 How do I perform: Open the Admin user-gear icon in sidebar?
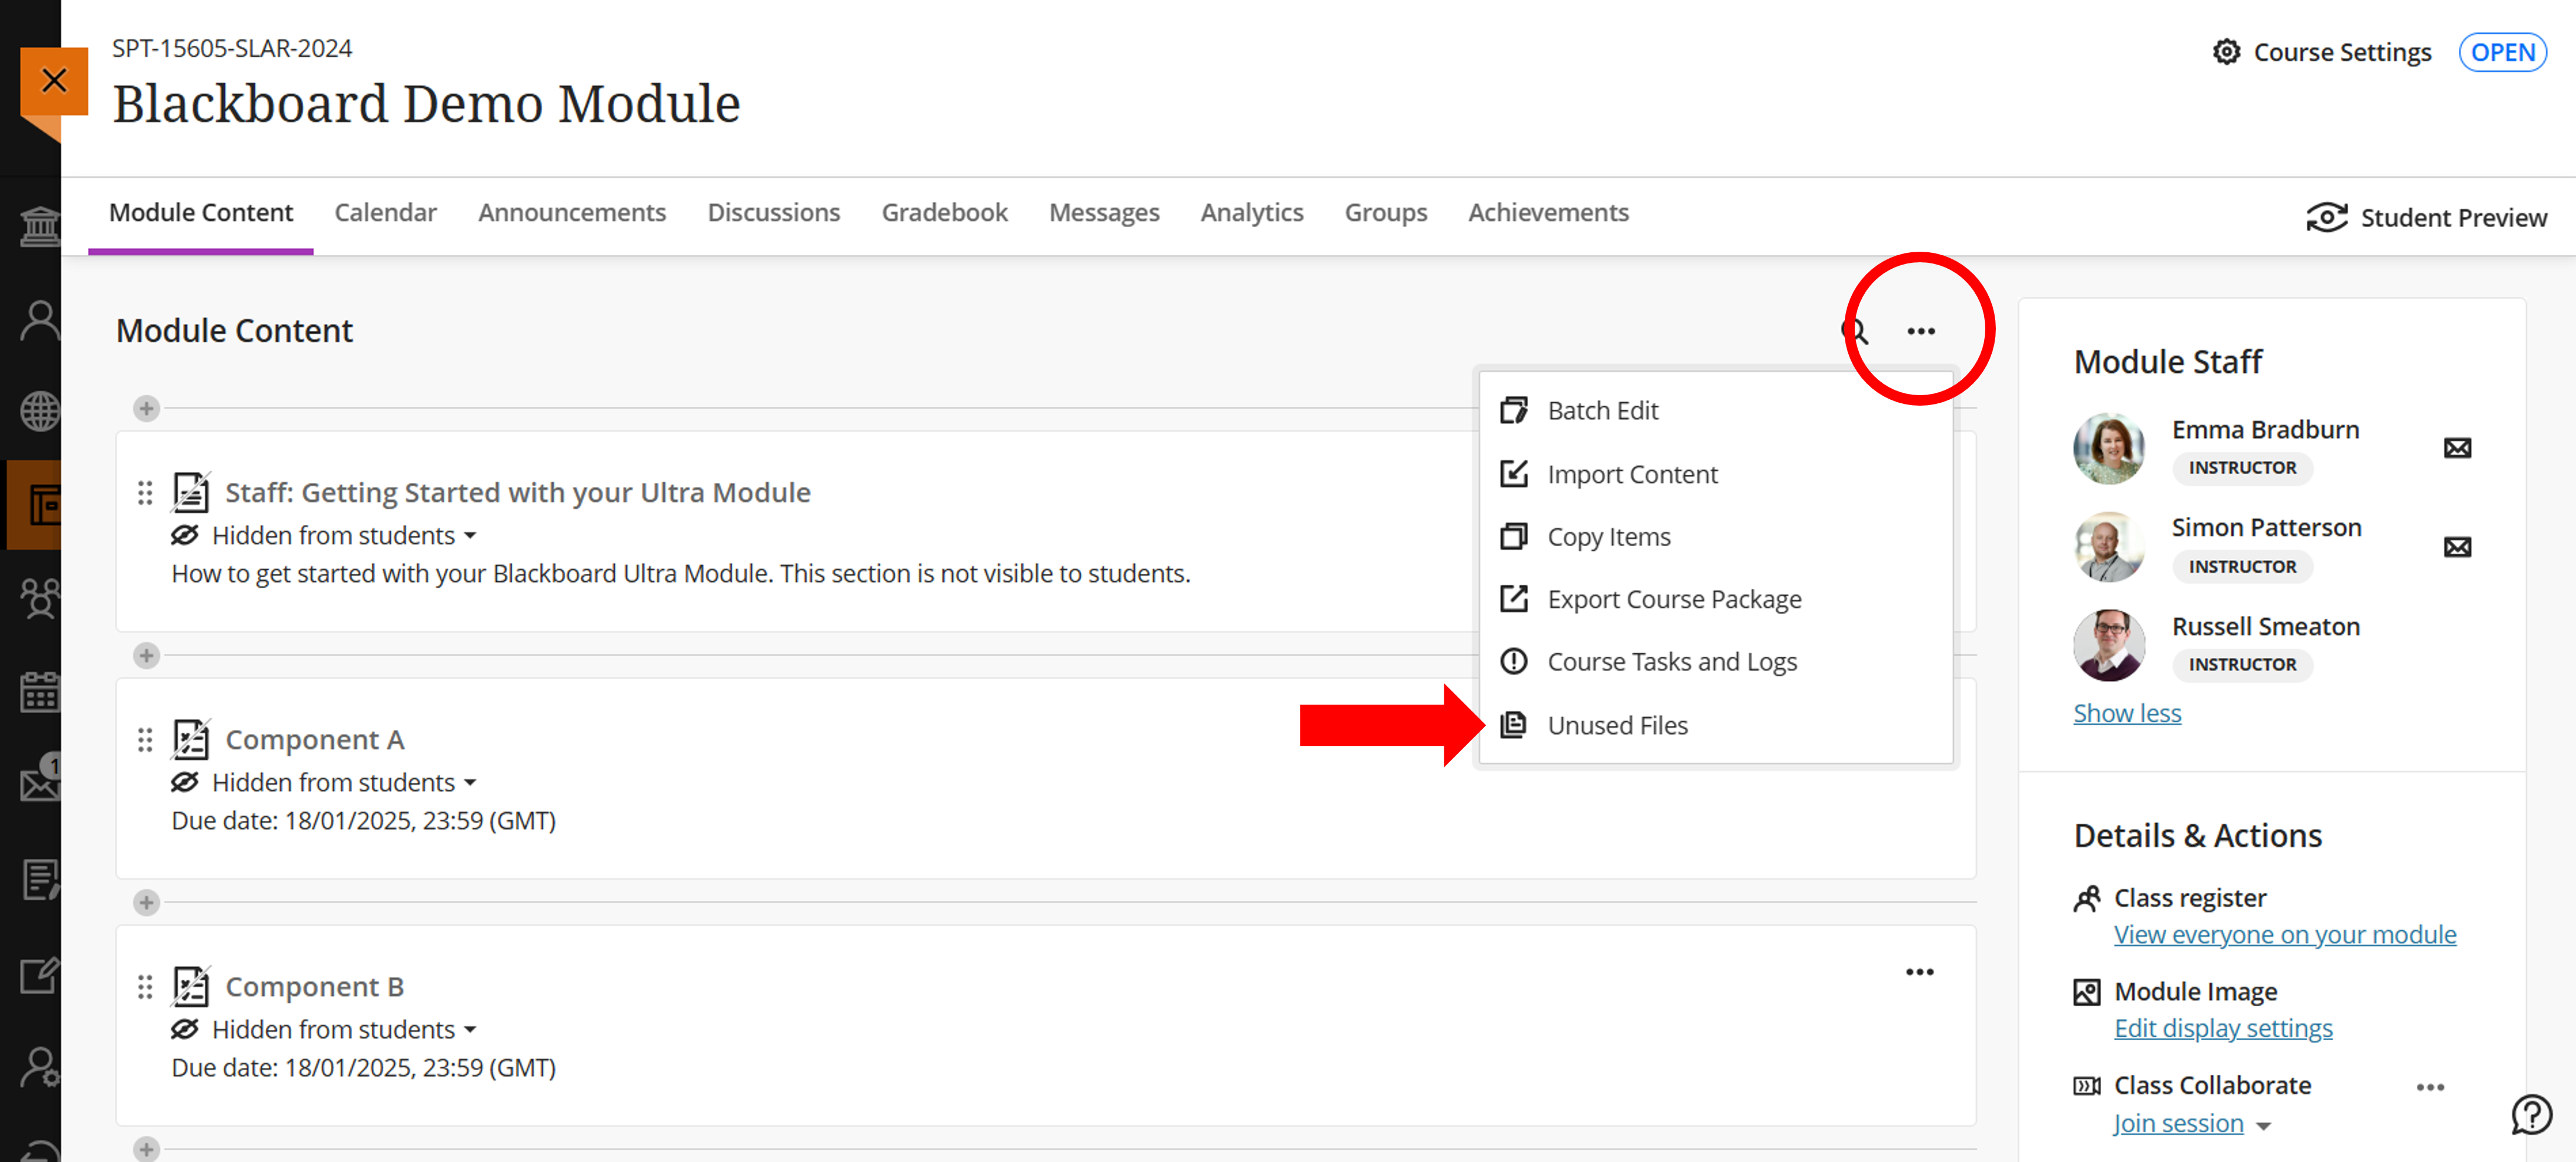point(40,1067)
